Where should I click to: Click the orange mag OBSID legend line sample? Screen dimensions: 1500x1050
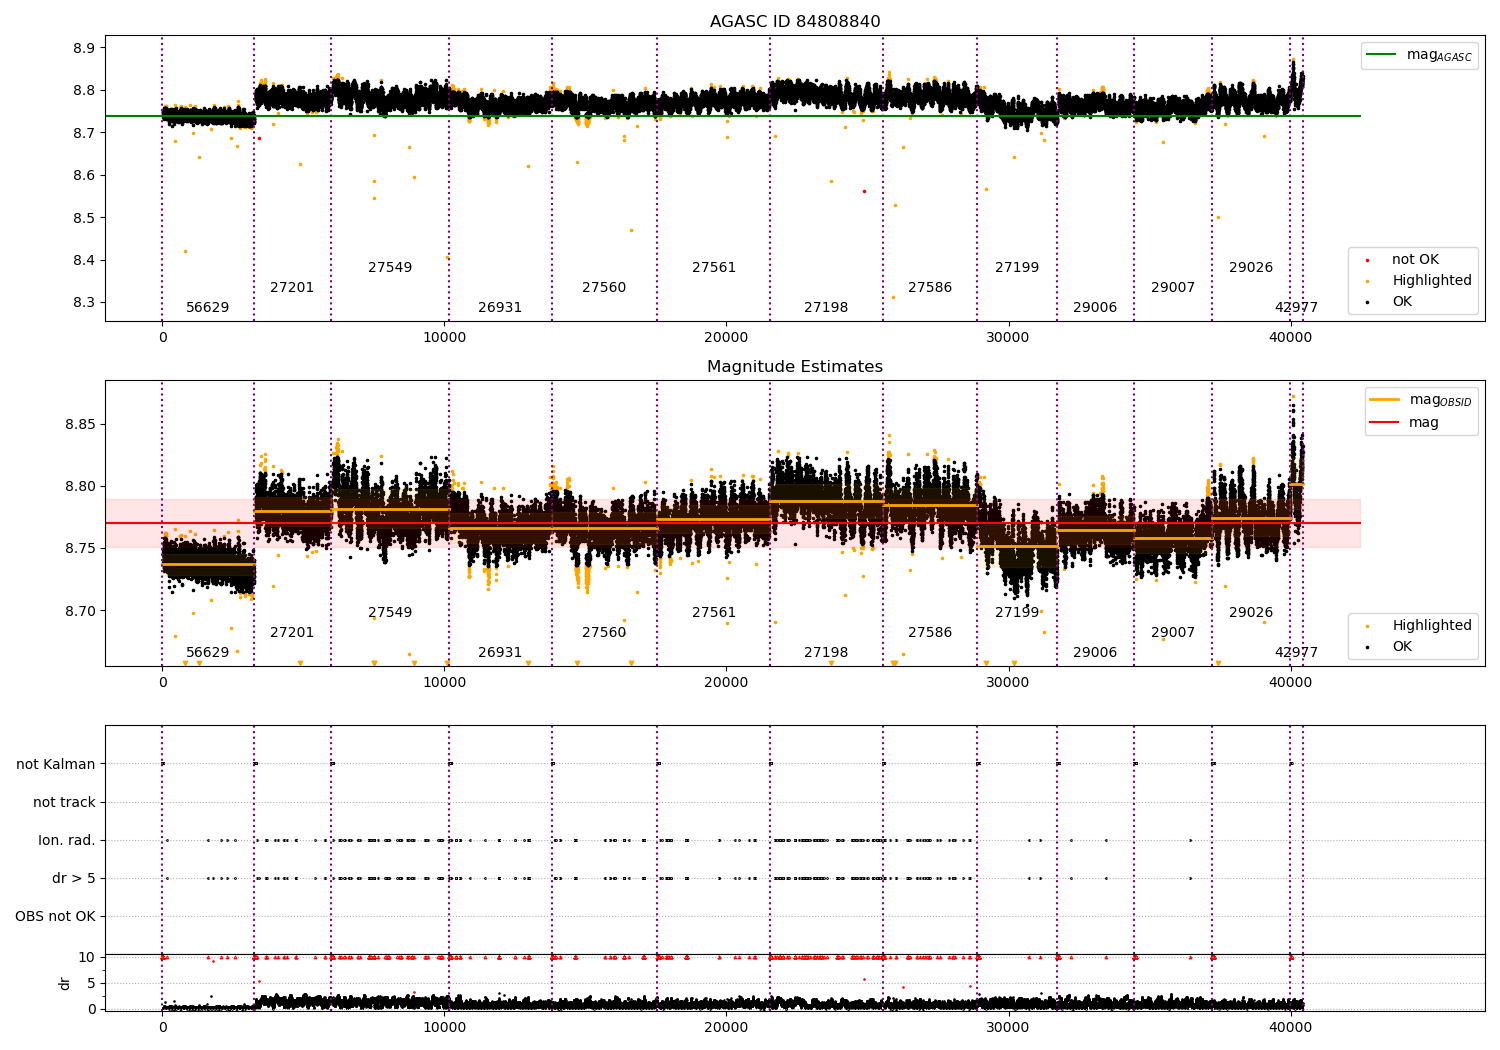click(1385, 400)
